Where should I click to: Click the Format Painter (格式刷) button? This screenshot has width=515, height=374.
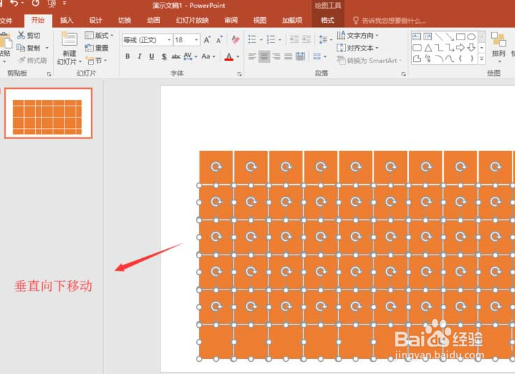click(x=32, y=60)
